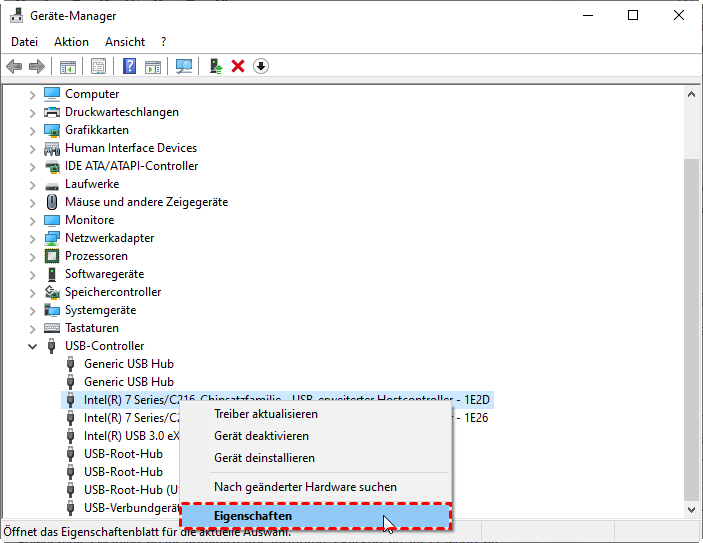Click the Grafikkarten display adapter icon
Image resolution: width=703 pixels, height=543 pixels.
click(x=52, y=130)
